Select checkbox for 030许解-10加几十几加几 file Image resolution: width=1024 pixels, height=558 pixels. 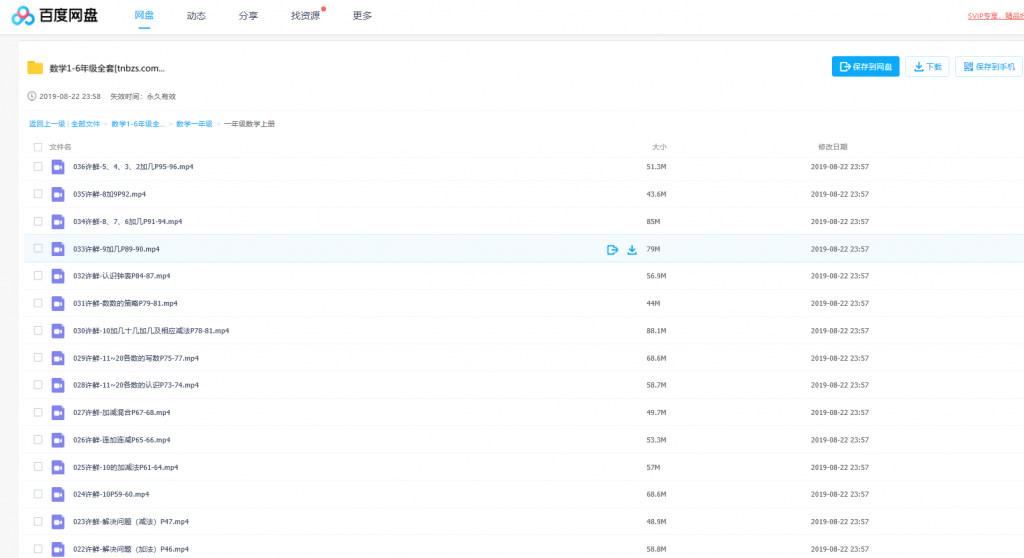38,330
